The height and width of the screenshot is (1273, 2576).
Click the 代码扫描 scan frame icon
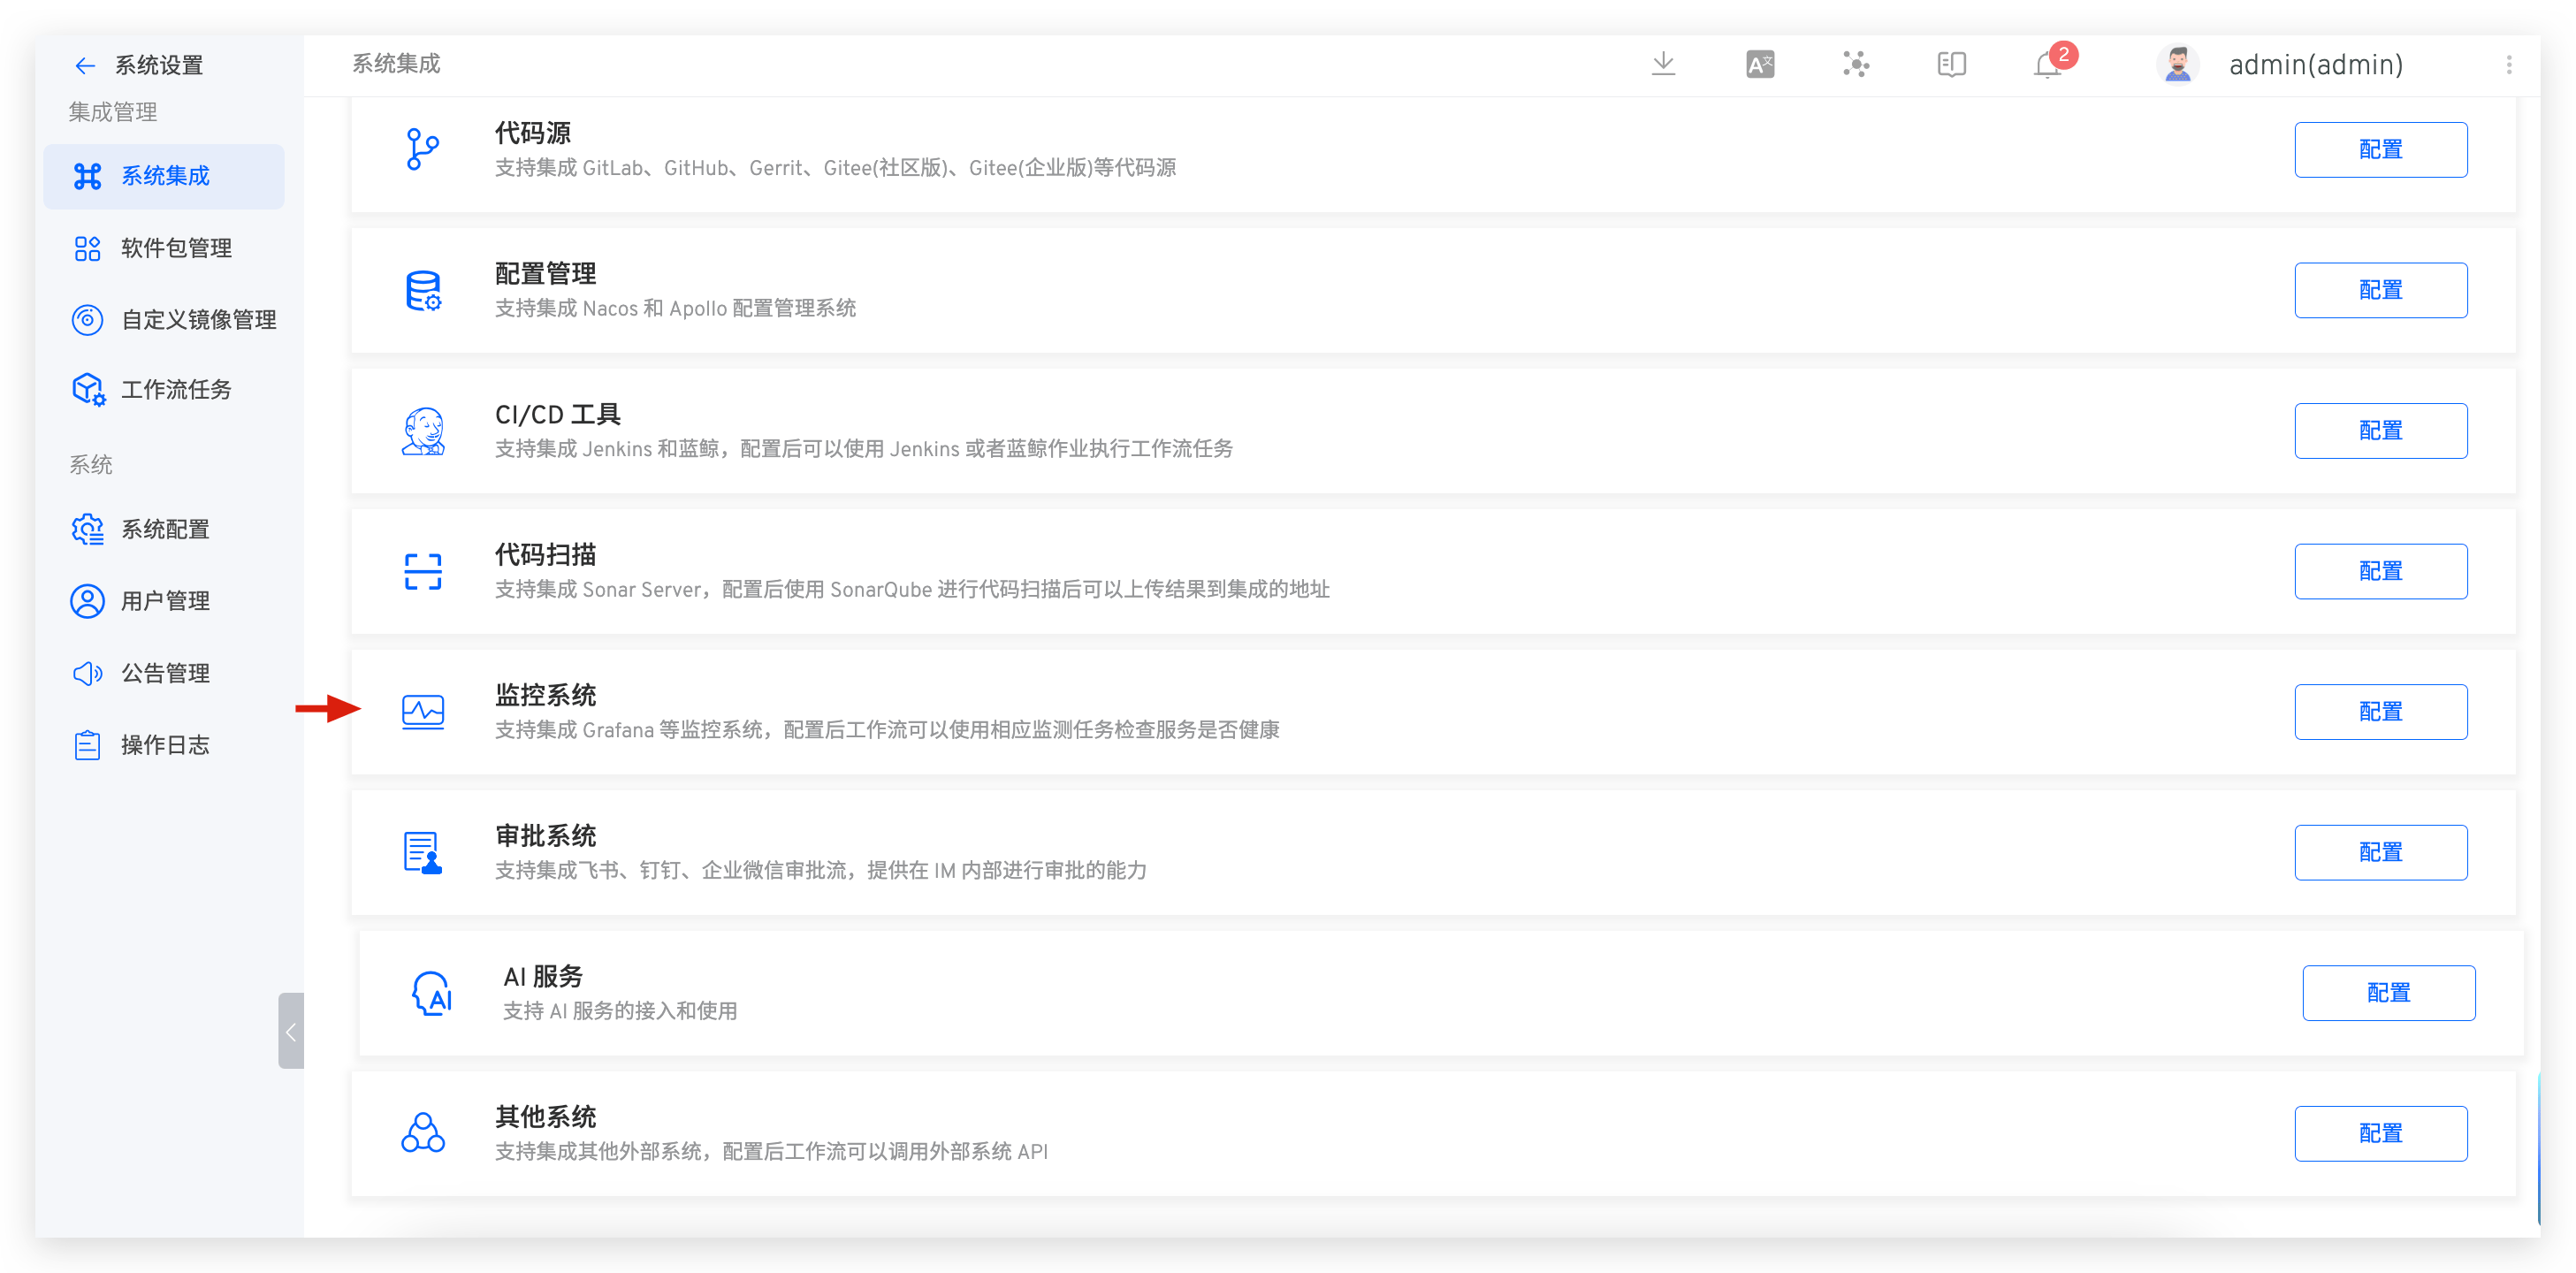click(423, 571)
